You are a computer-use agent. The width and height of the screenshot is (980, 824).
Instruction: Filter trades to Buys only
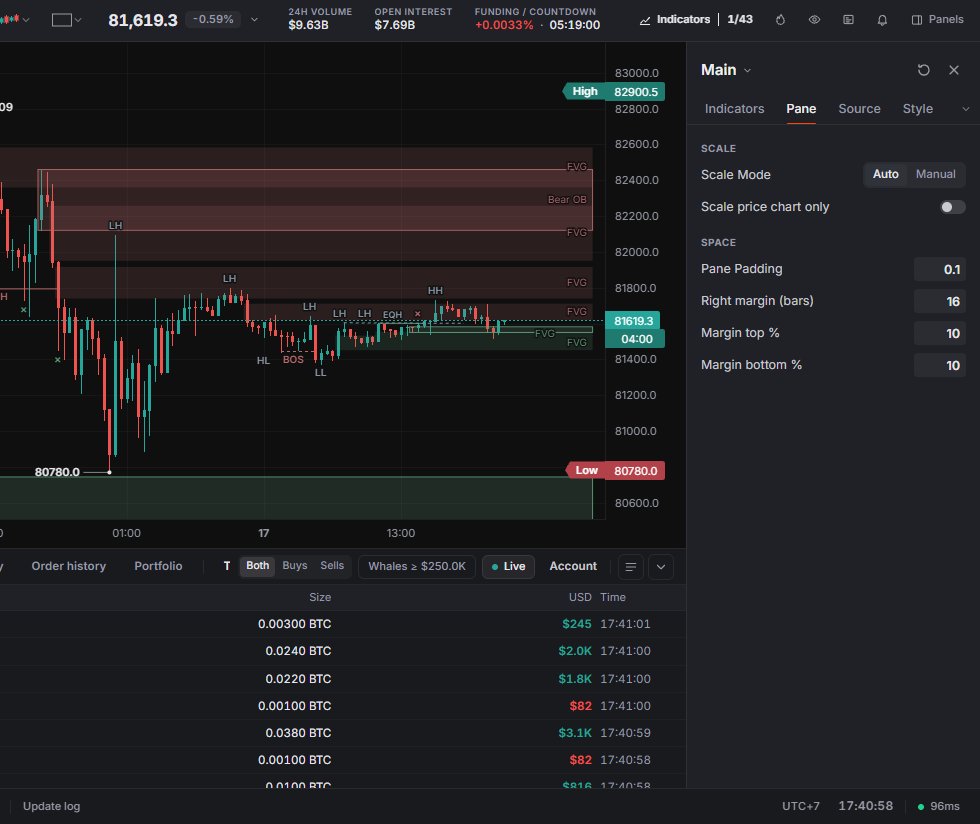pyautogui.click(x=295, y=566)
